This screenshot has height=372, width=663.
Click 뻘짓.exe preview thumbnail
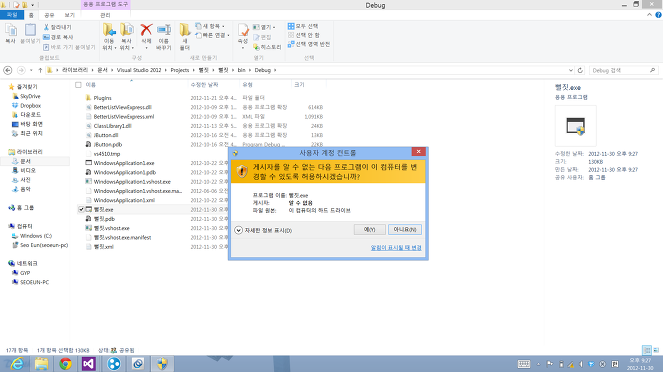[575, 126]
